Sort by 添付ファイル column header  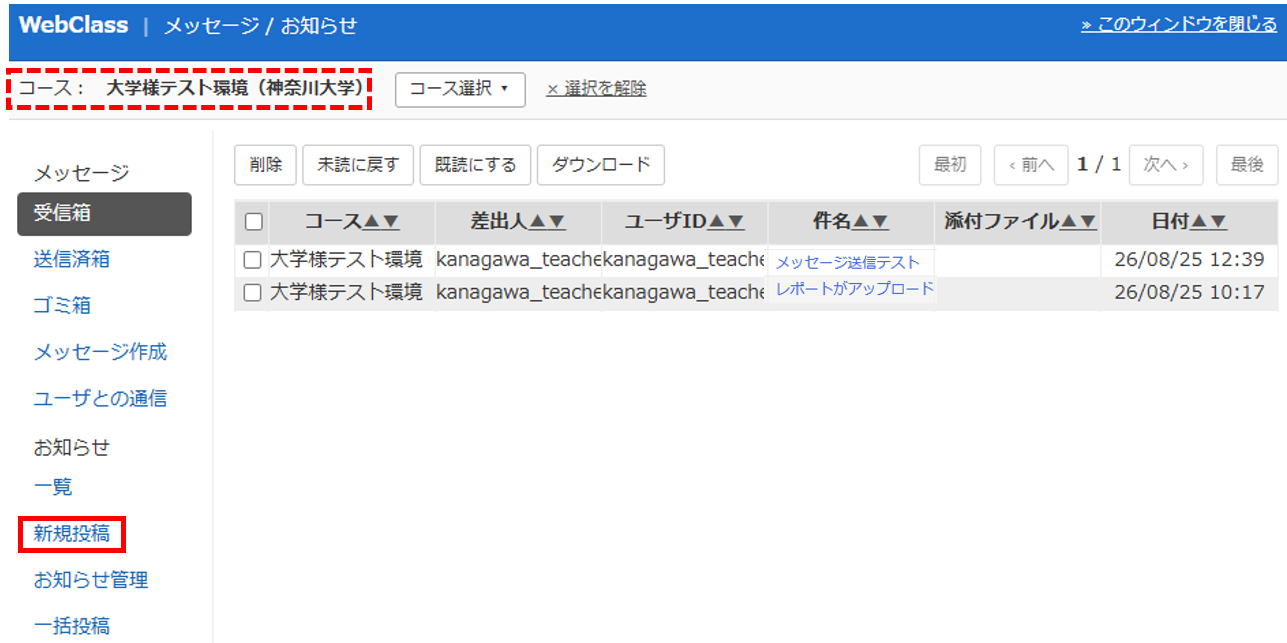1020,222
